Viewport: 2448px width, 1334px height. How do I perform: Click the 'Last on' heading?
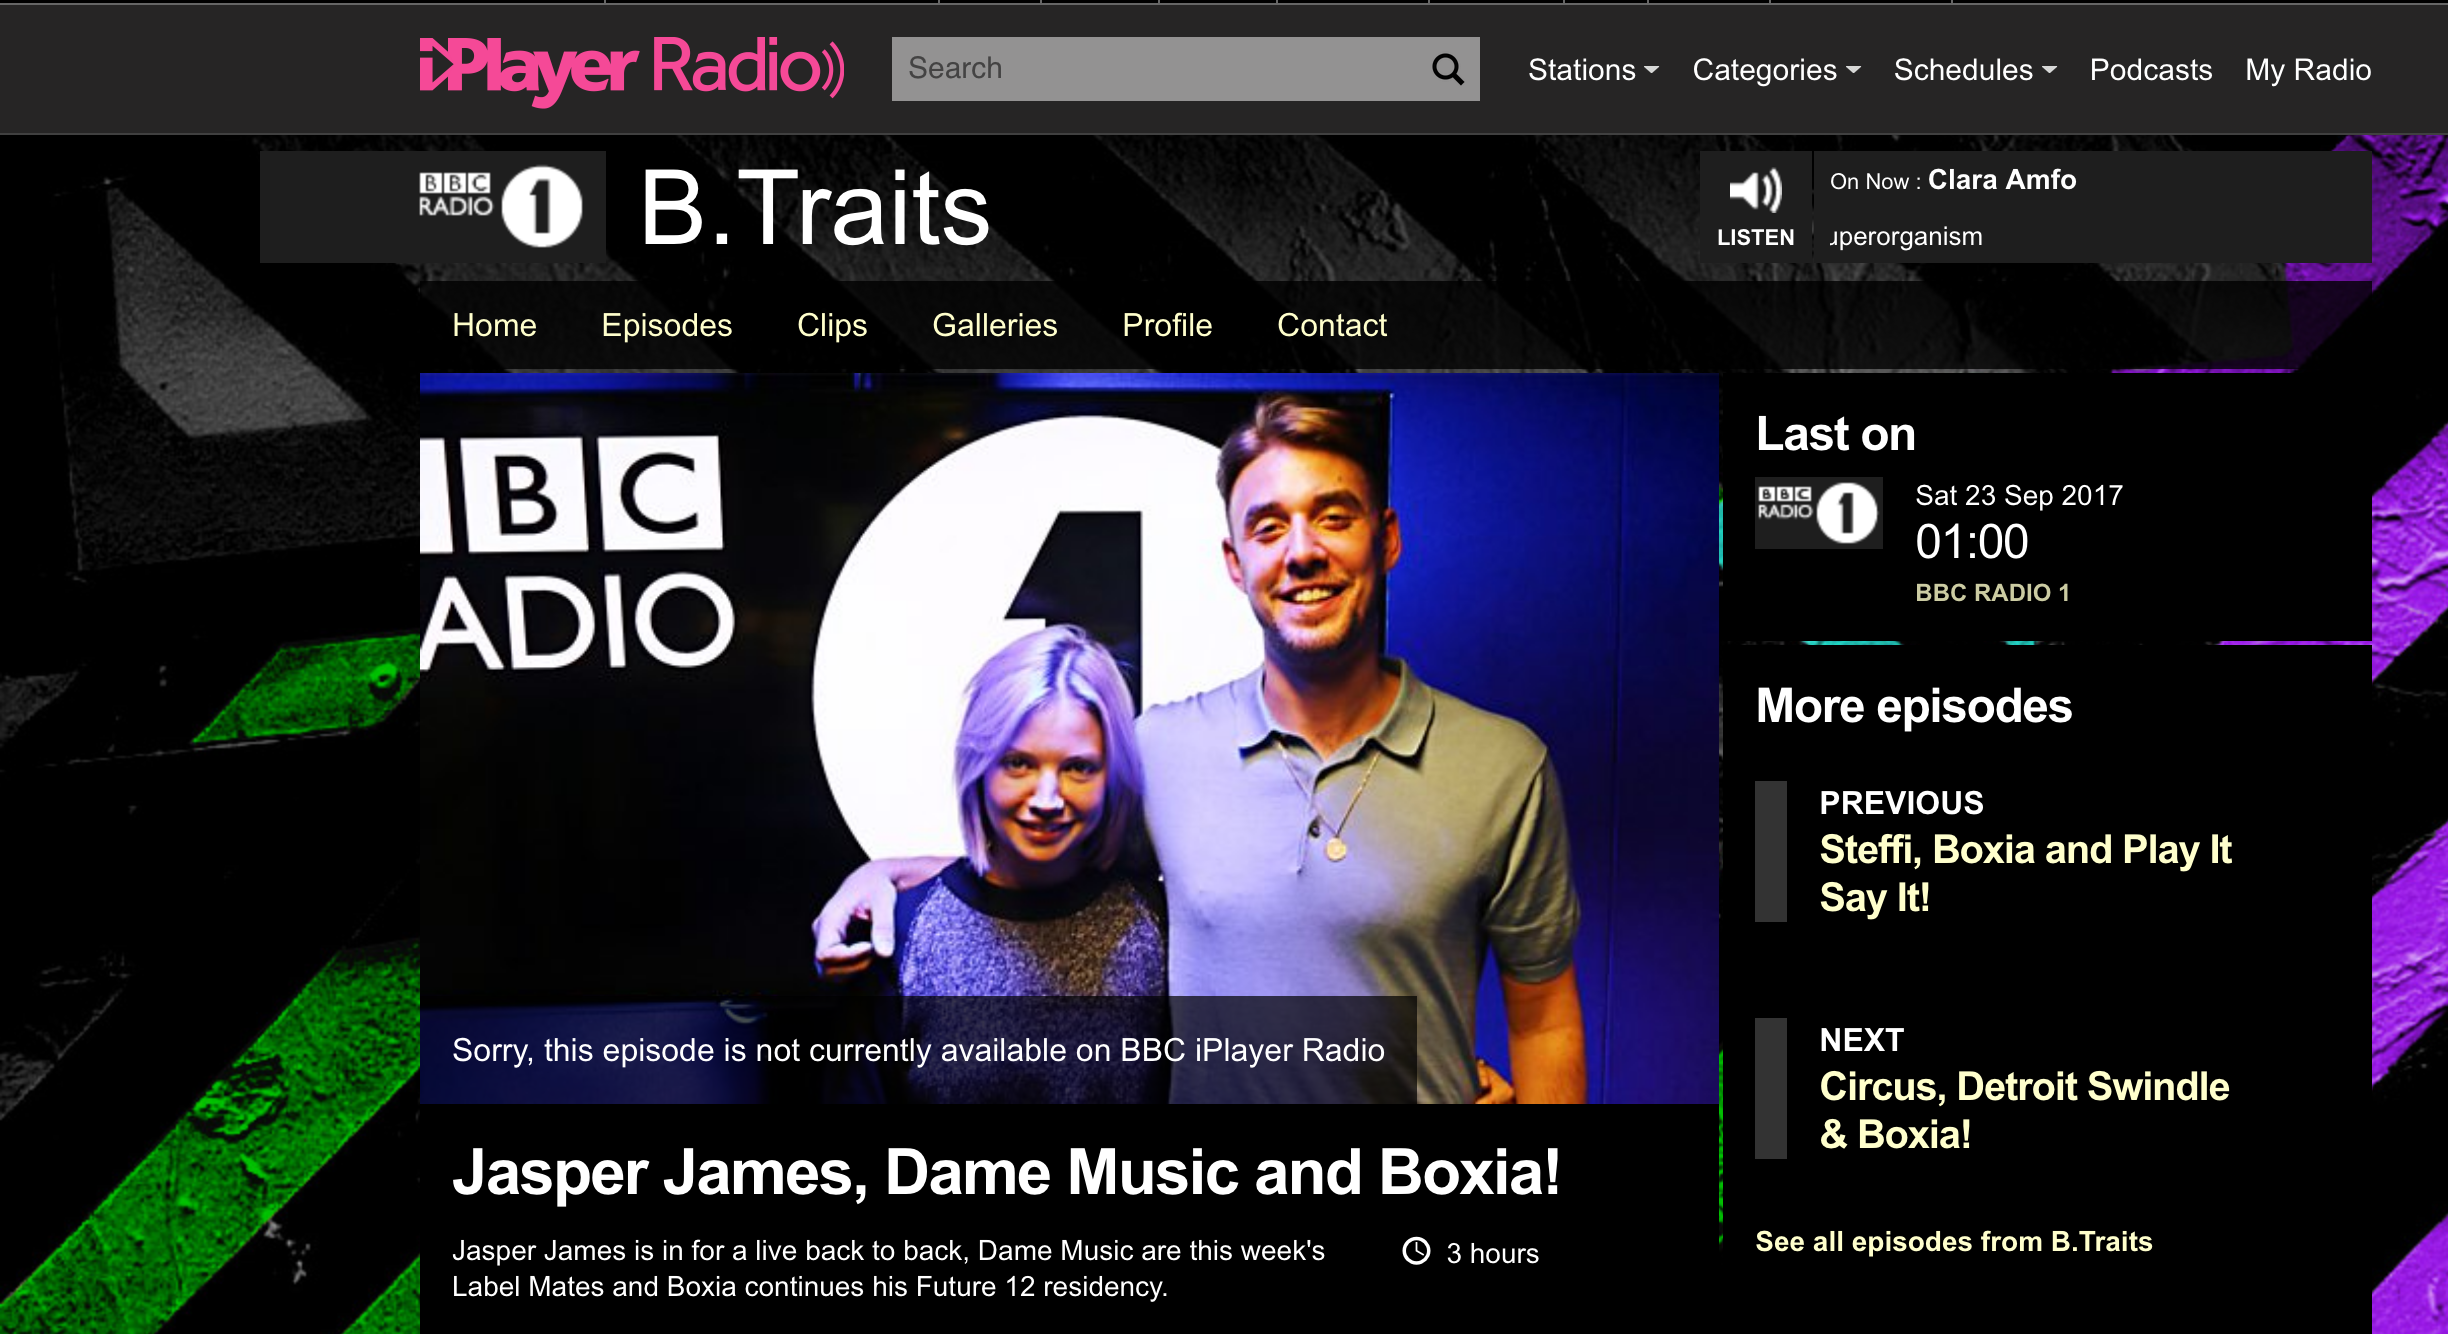point(1835,434)
